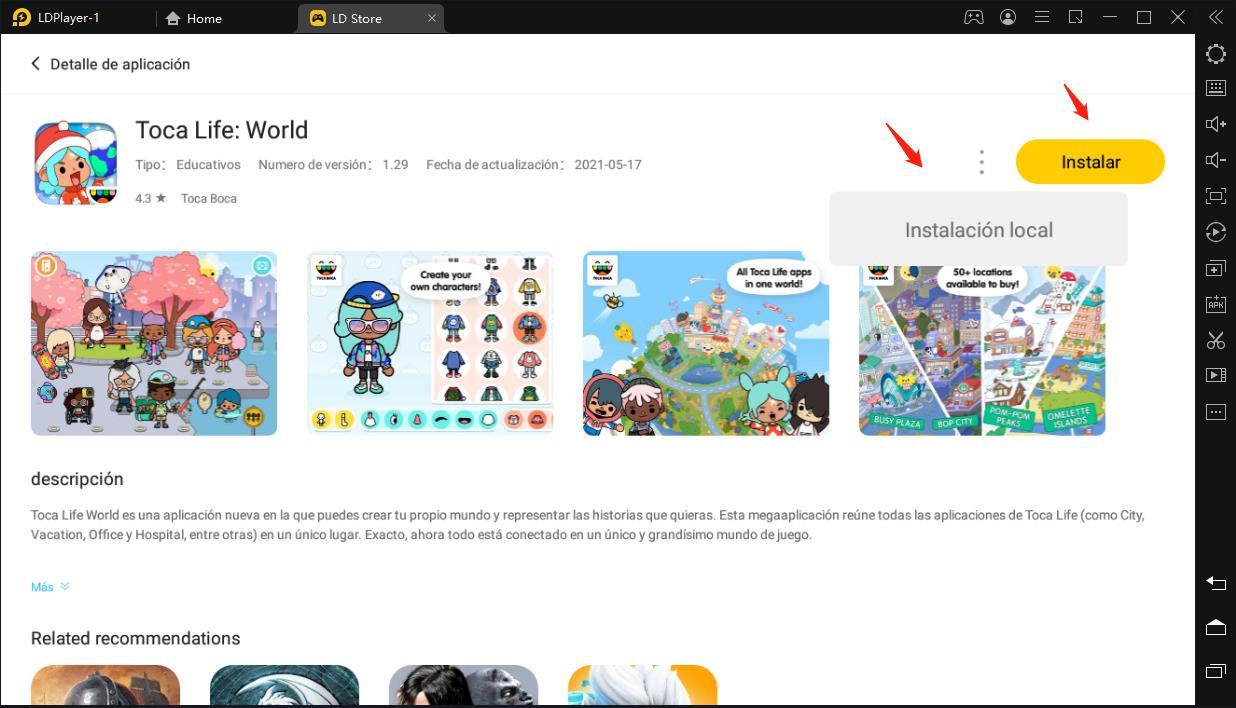Click the Toca Life: World app icon

point(76,162)
